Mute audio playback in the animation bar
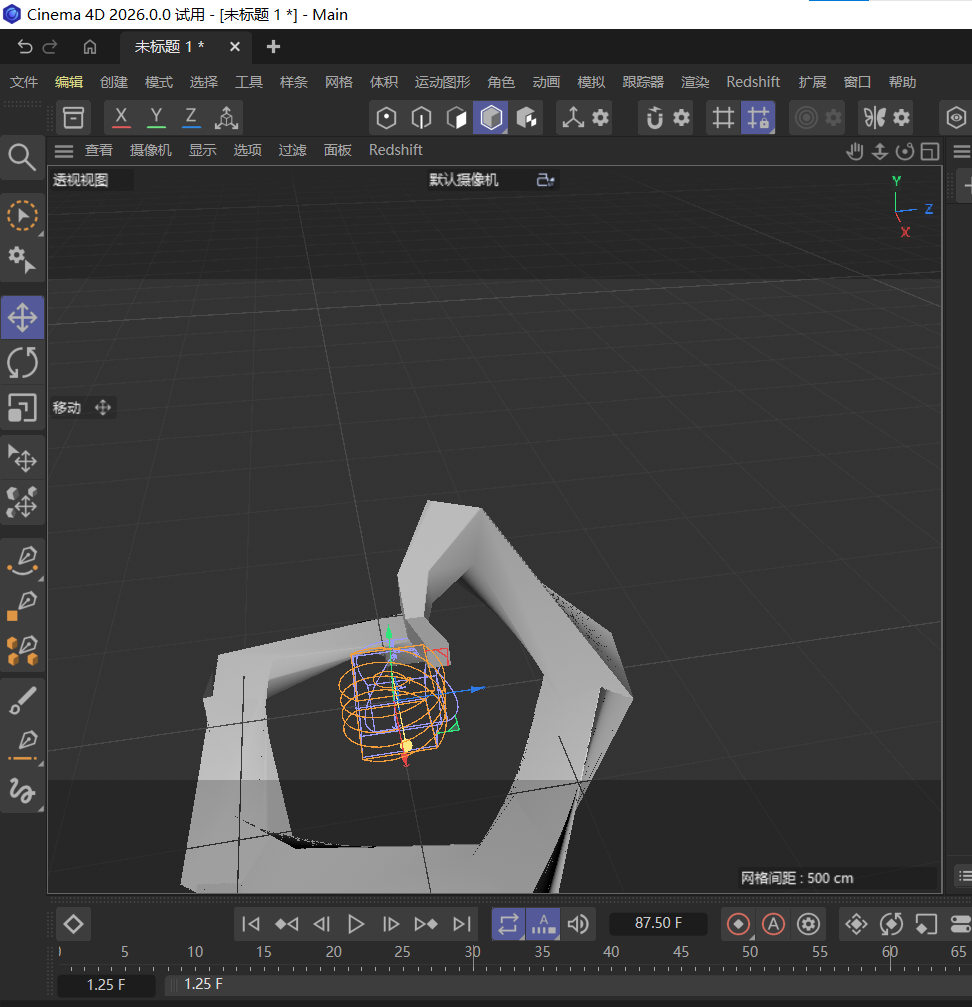The width and height of the screenshot is (972, 1007). click(578, 924)
